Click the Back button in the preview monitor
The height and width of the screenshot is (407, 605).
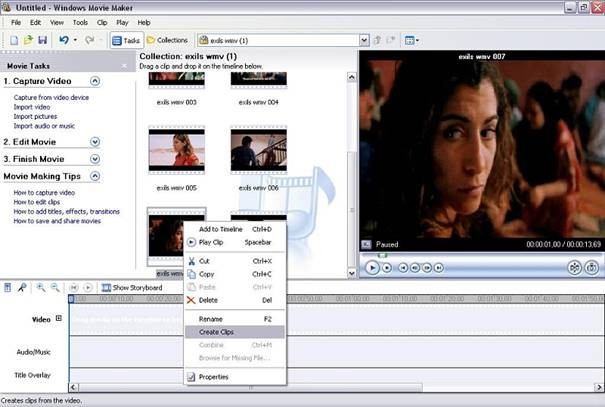(403, 268)
